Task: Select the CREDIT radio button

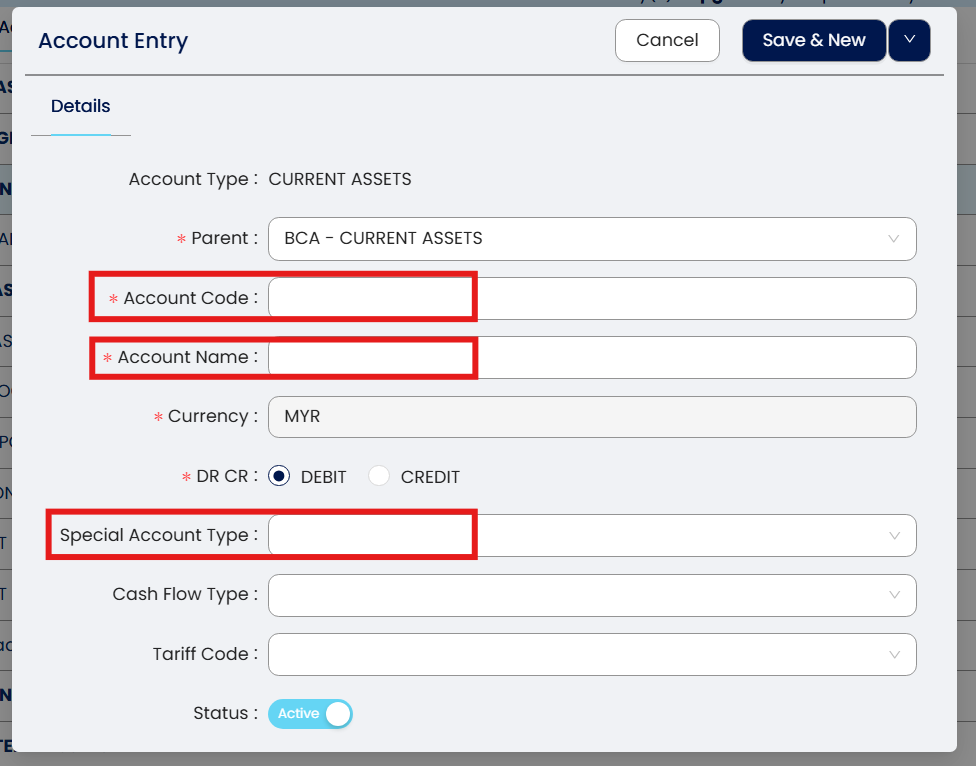Action: click(379, 477)
